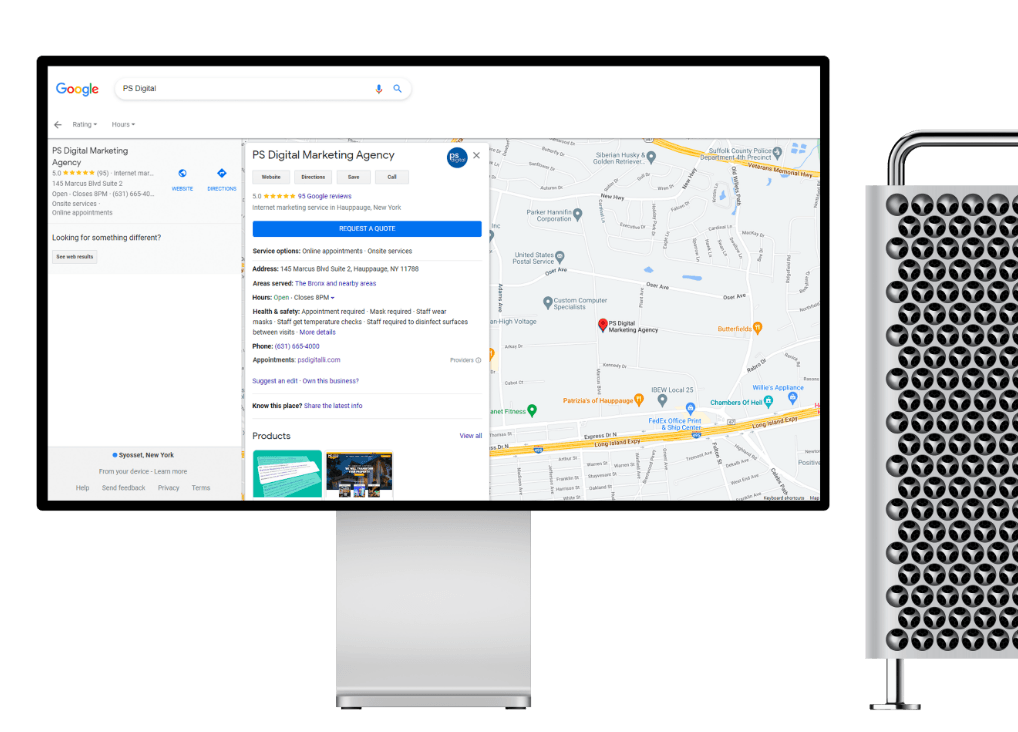1018x732 pixels.
Task: Open the teal product thumbnail
Action: pyautogui.click(x=287, y=474)
